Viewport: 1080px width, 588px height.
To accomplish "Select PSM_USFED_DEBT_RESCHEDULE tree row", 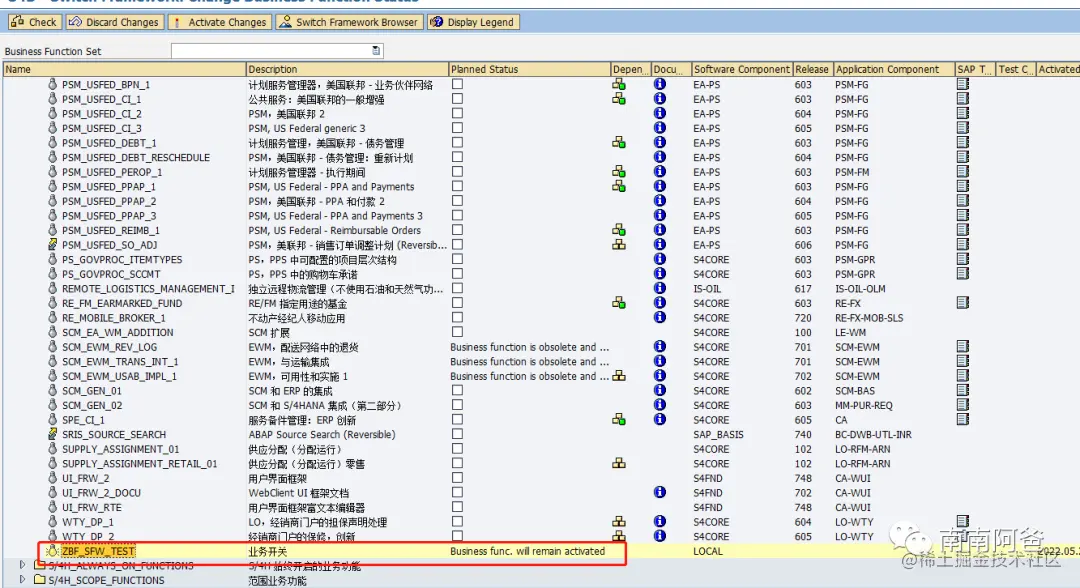I will tap(136, 157).
